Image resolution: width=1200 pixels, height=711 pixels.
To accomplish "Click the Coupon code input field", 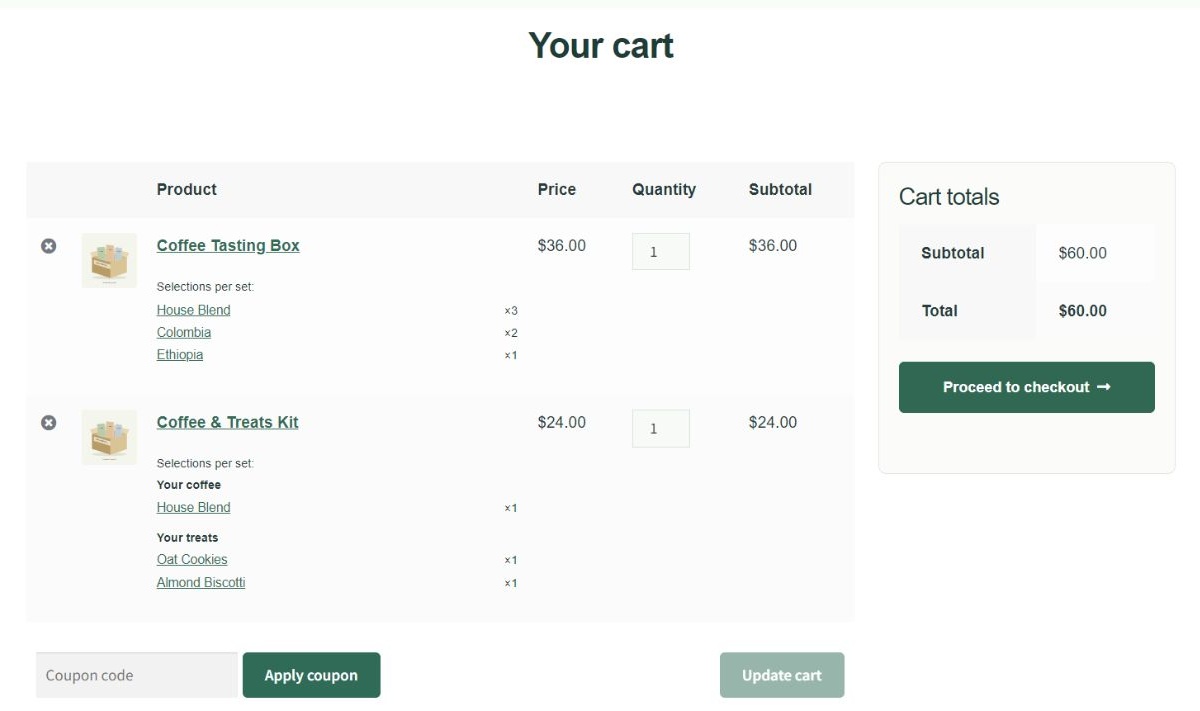I will coord(137,675).
